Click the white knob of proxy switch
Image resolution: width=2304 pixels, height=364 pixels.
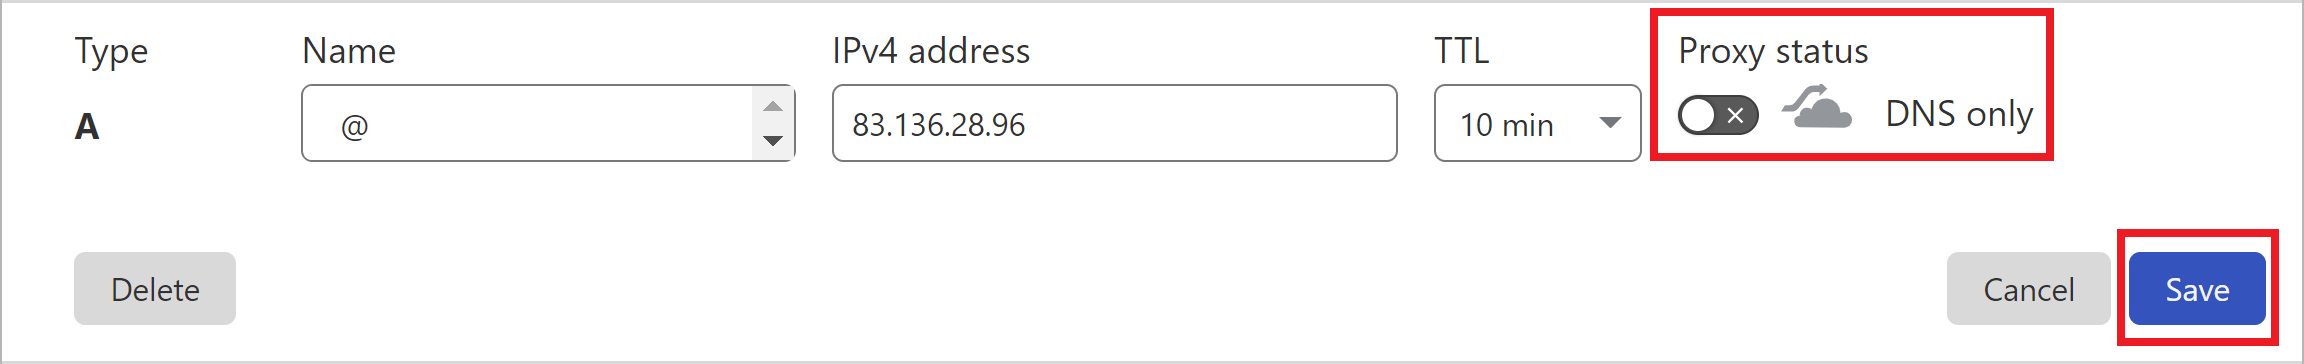(1698, 115)
